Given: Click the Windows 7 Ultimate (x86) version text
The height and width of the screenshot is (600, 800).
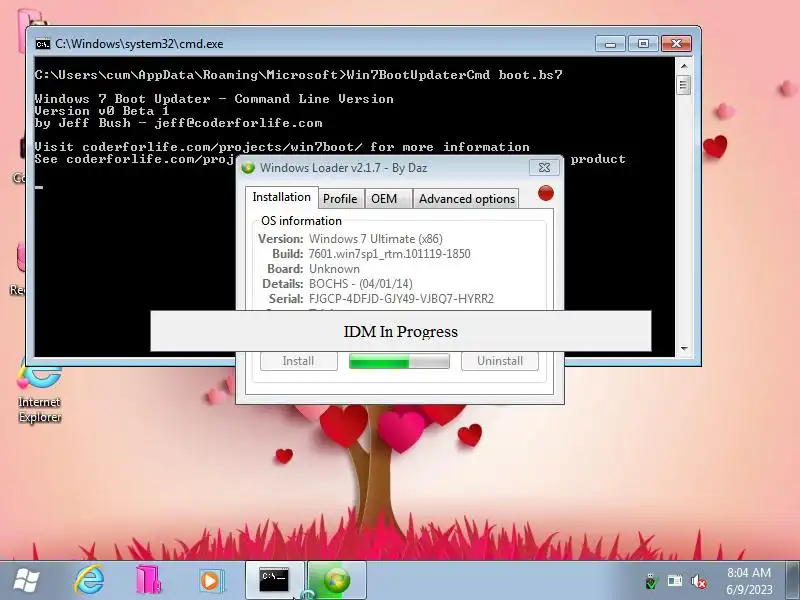Looking at the screenshot, I should click(x=376, y=239).
